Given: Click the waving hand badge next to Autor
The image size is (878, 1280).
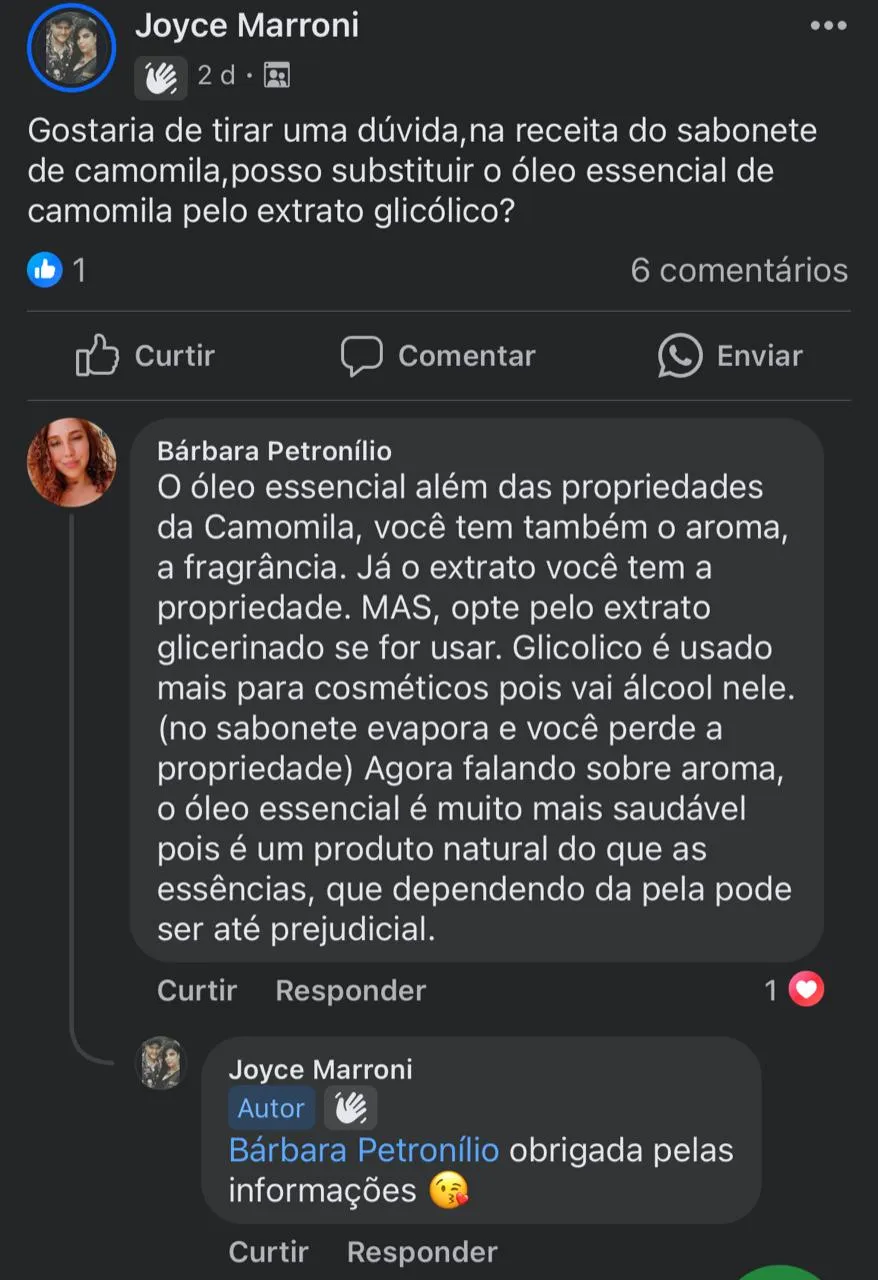Looking at the screenshot, I should pos(350,1108).
